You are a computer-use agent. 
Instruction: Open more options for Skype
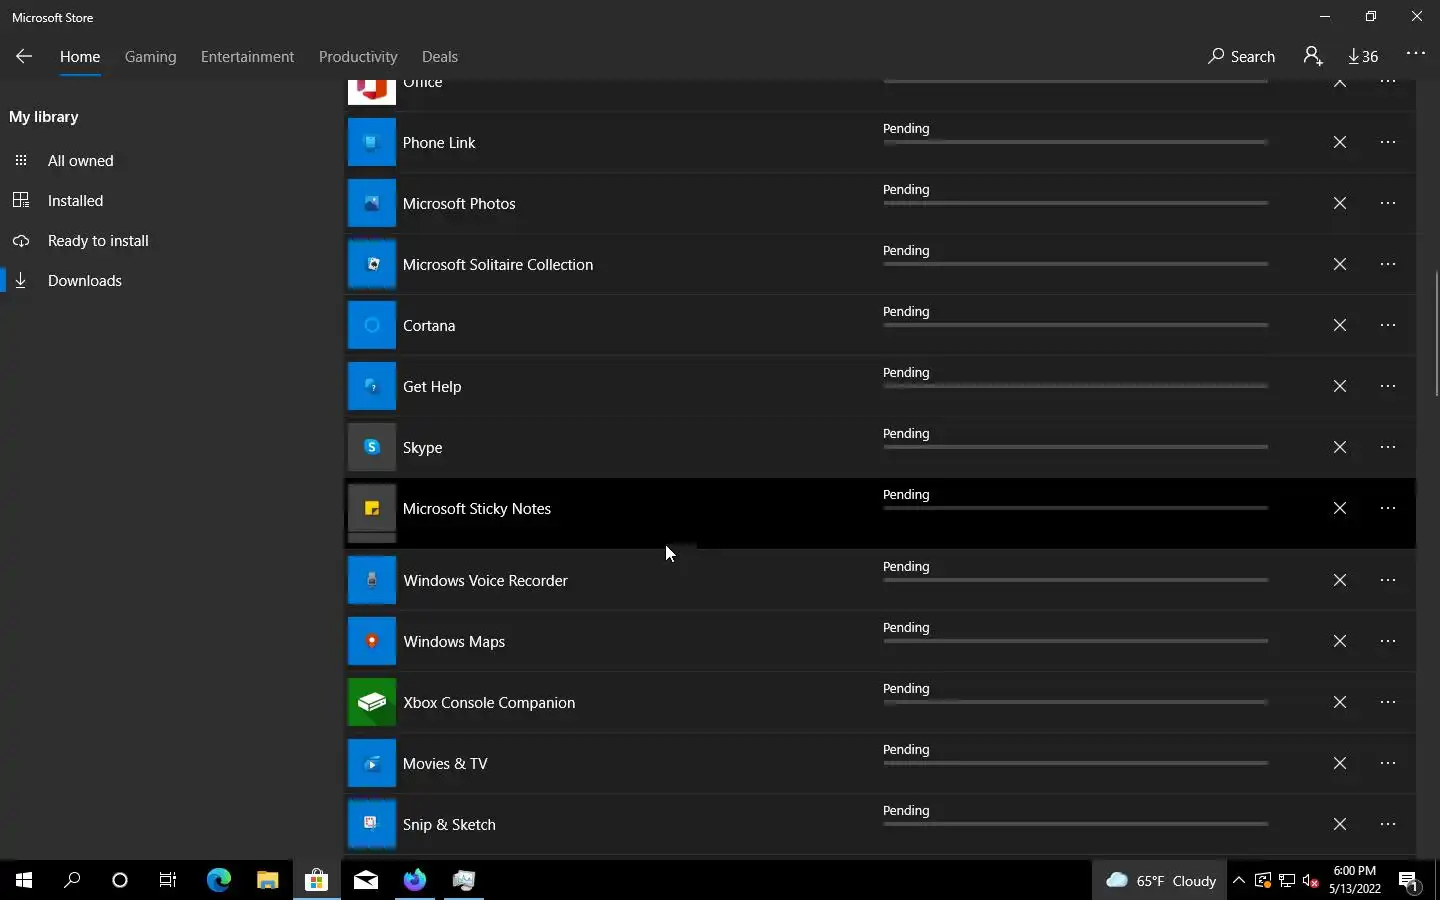click(1388, 447)
